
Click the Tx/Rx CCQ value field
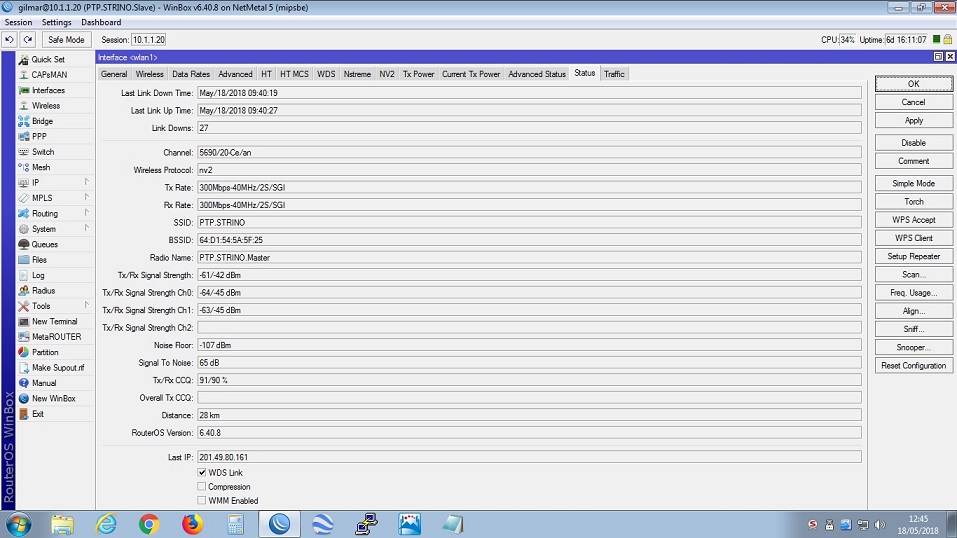(529, 380)
